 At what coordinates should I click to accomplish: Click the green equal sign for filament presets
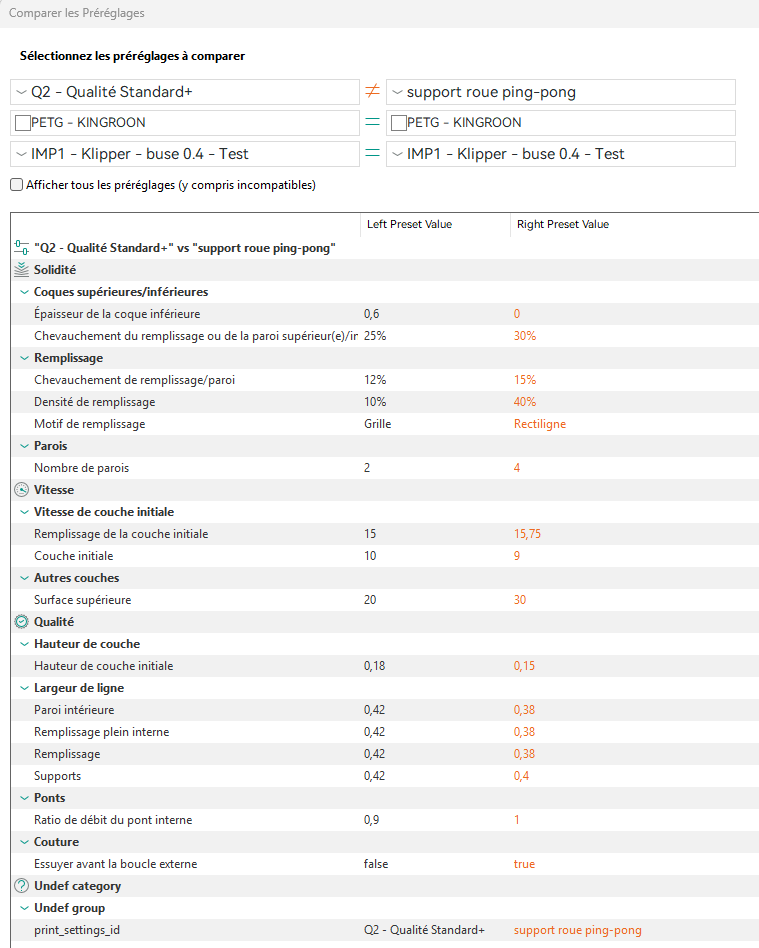(373, 122)
